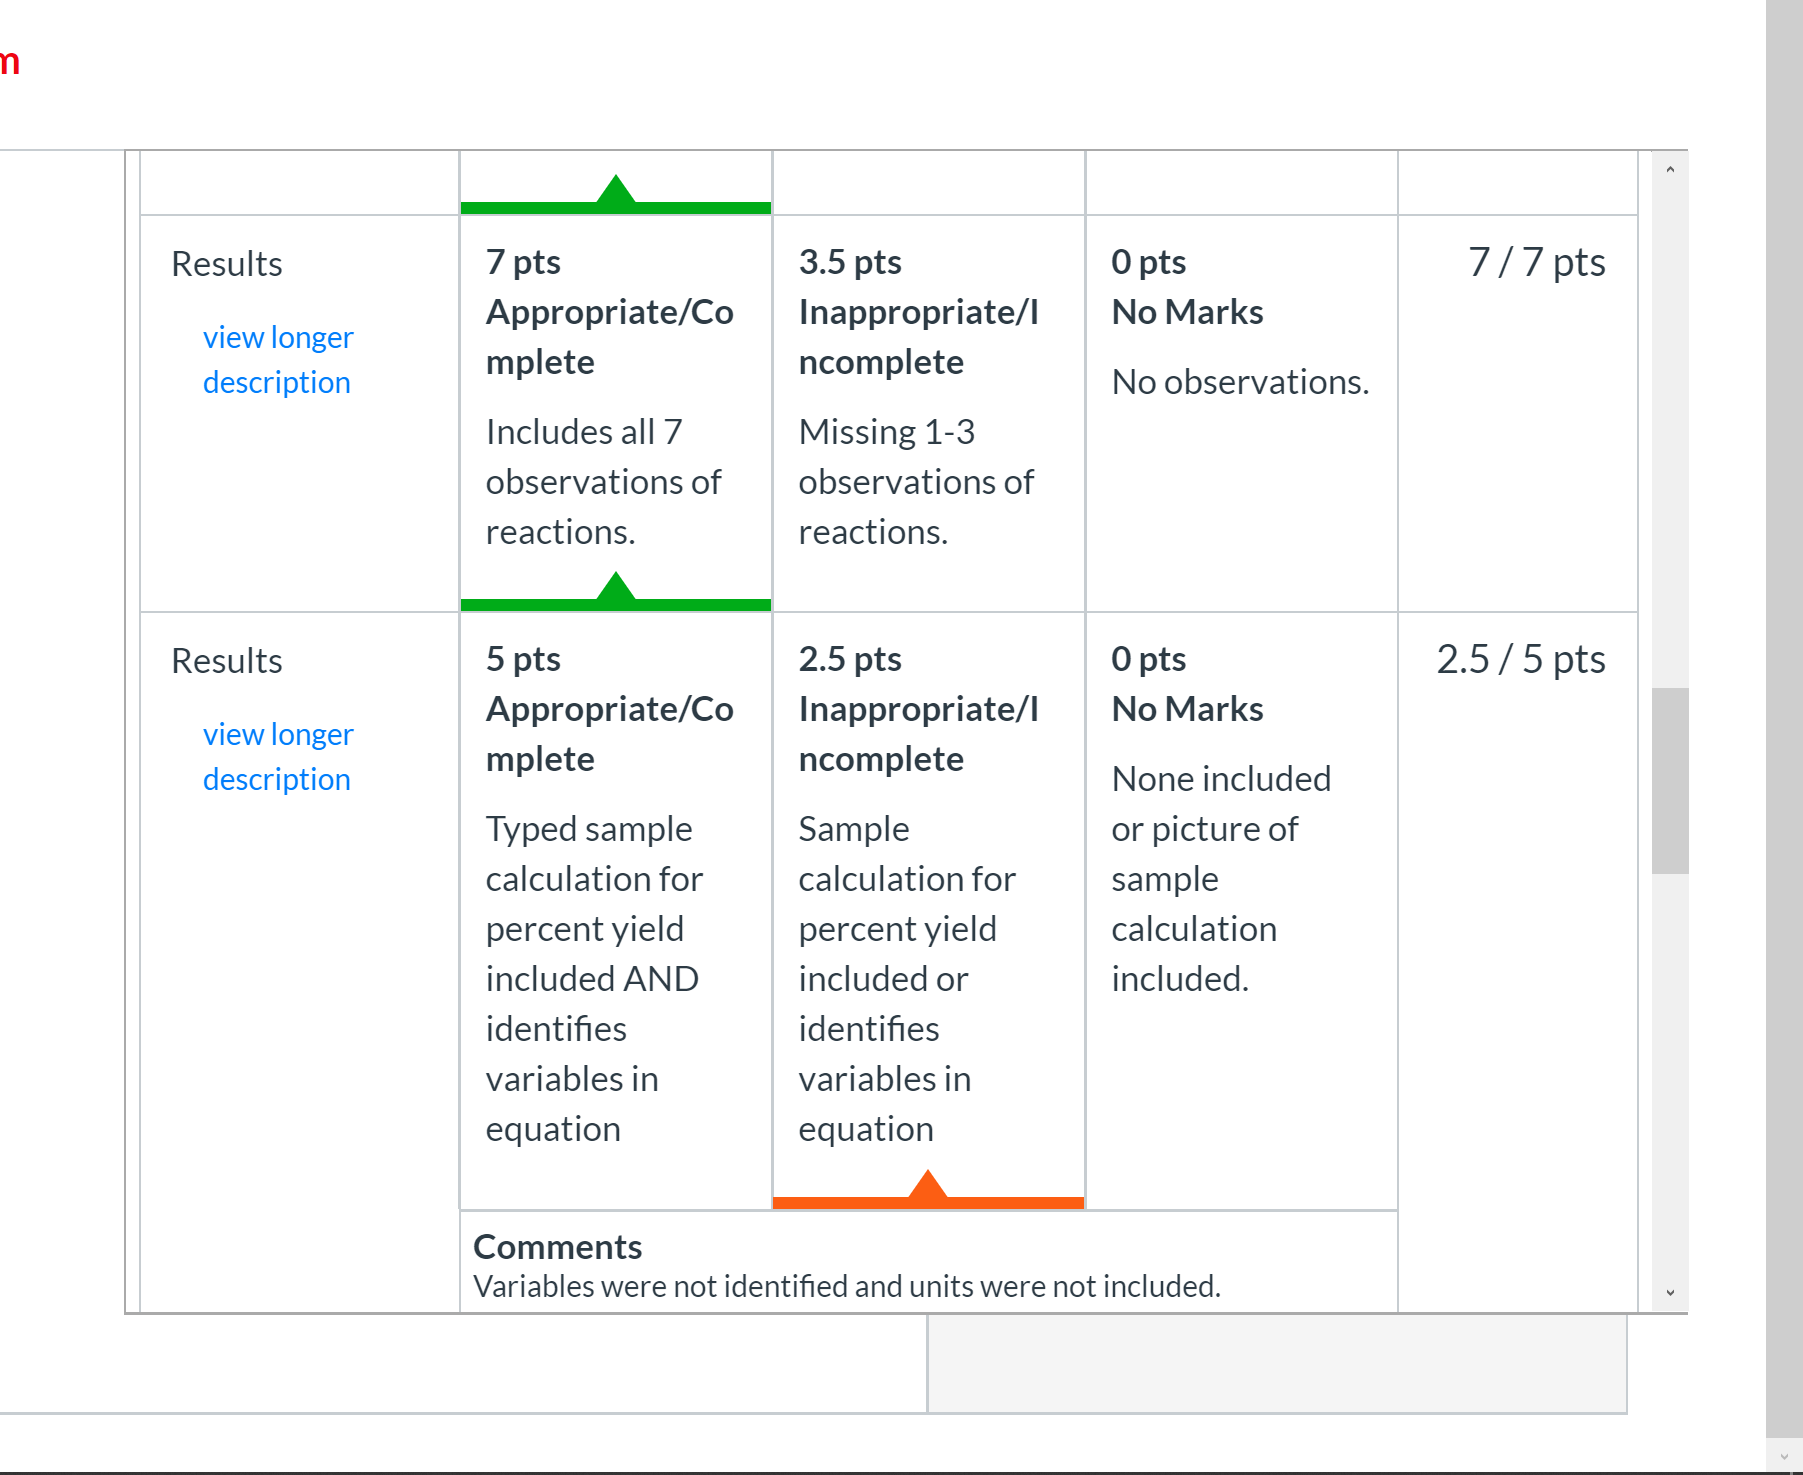Click the 2.5 / 5 pts score

click(1521, 659)
